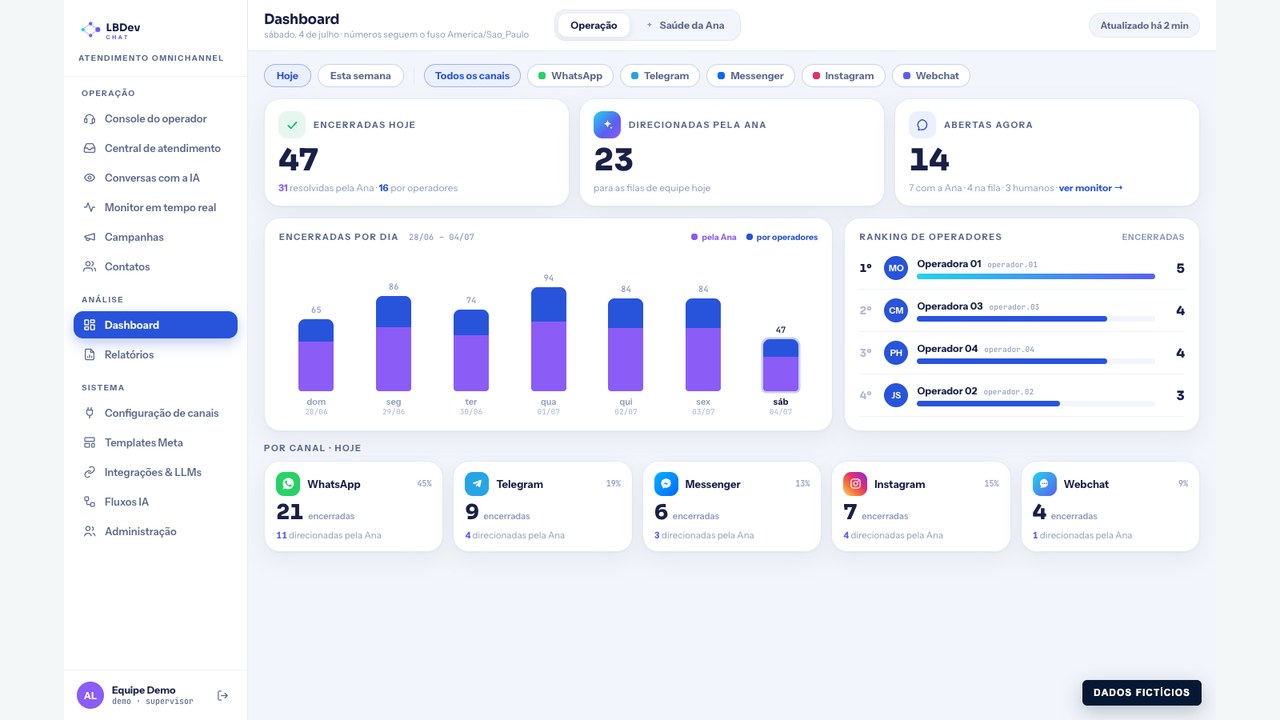This screenshot has width=1280, height=720.
Task: Click the document icon beside Relatórios
Action: 90,355
